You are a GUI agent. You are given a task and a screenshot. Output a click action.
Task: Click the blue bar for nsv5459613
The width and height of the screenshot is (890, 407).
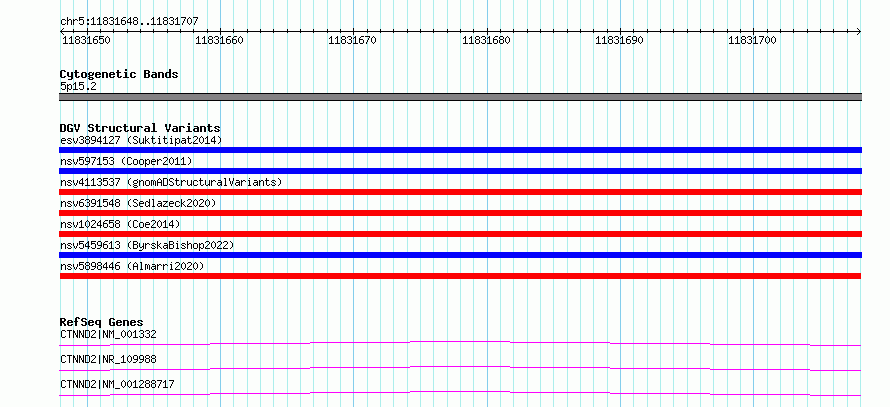tap(460, 255)
